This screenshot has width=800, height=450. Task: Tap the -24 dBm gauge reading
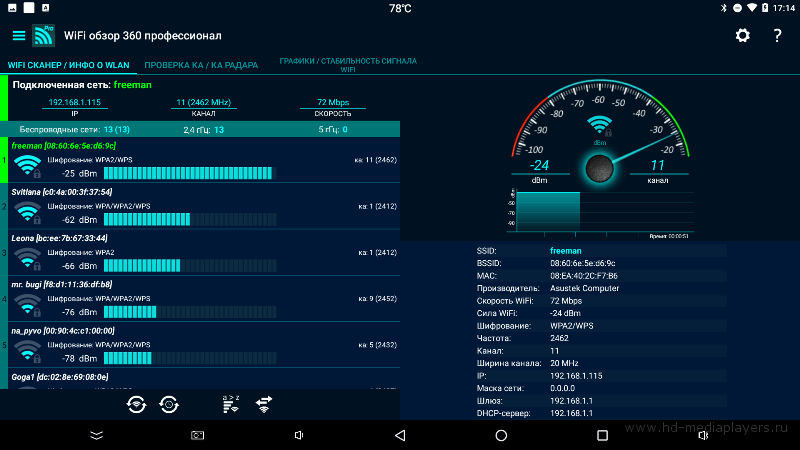coord(539,165)
